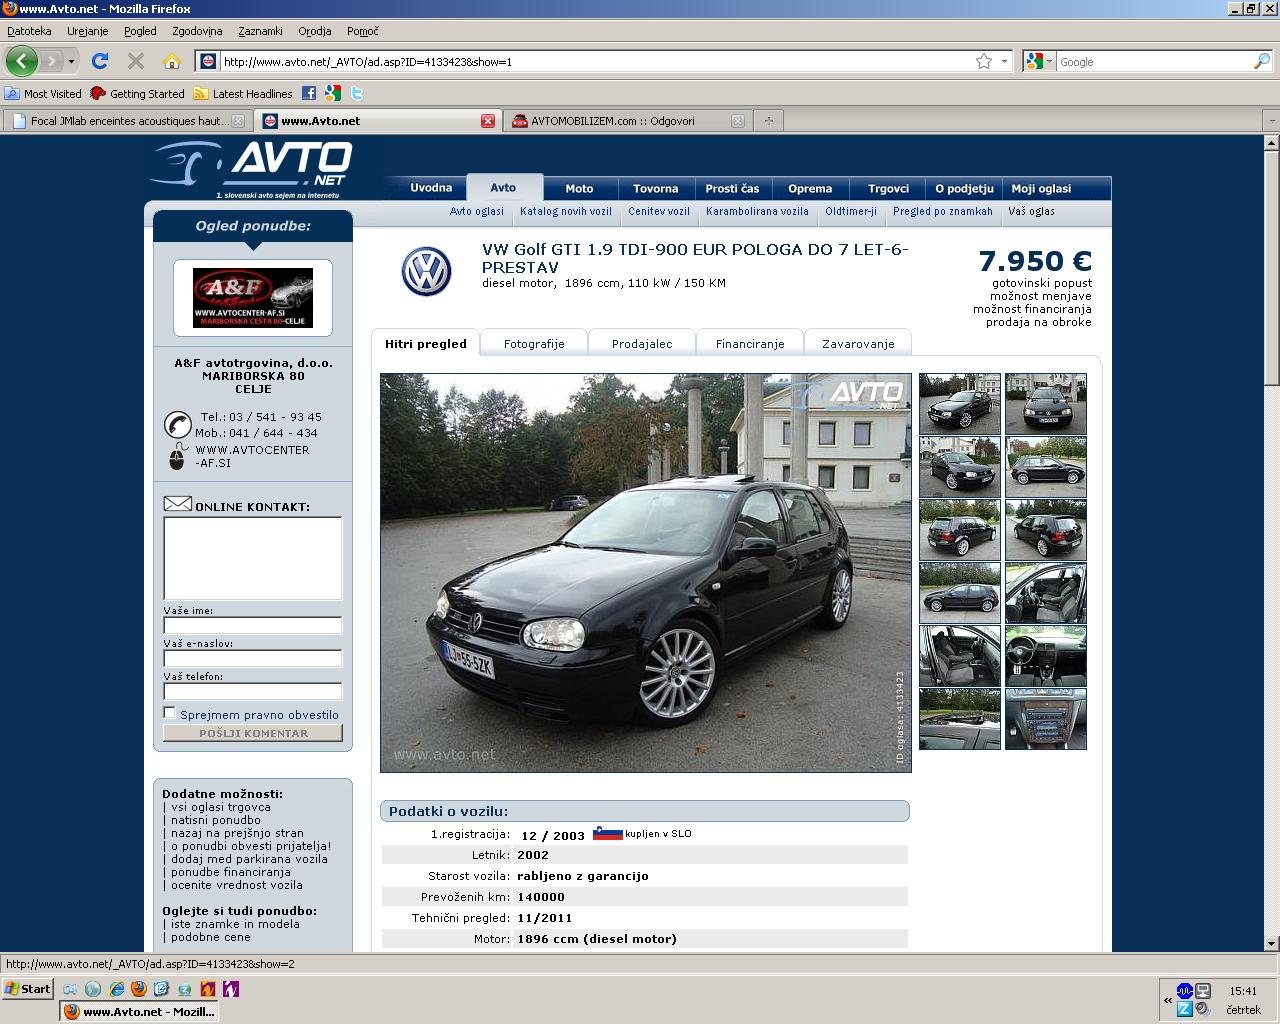Screen dimensions: 1280x1024
Task: Switch to the Fotografije tab
Action: (x=534, y=343)
